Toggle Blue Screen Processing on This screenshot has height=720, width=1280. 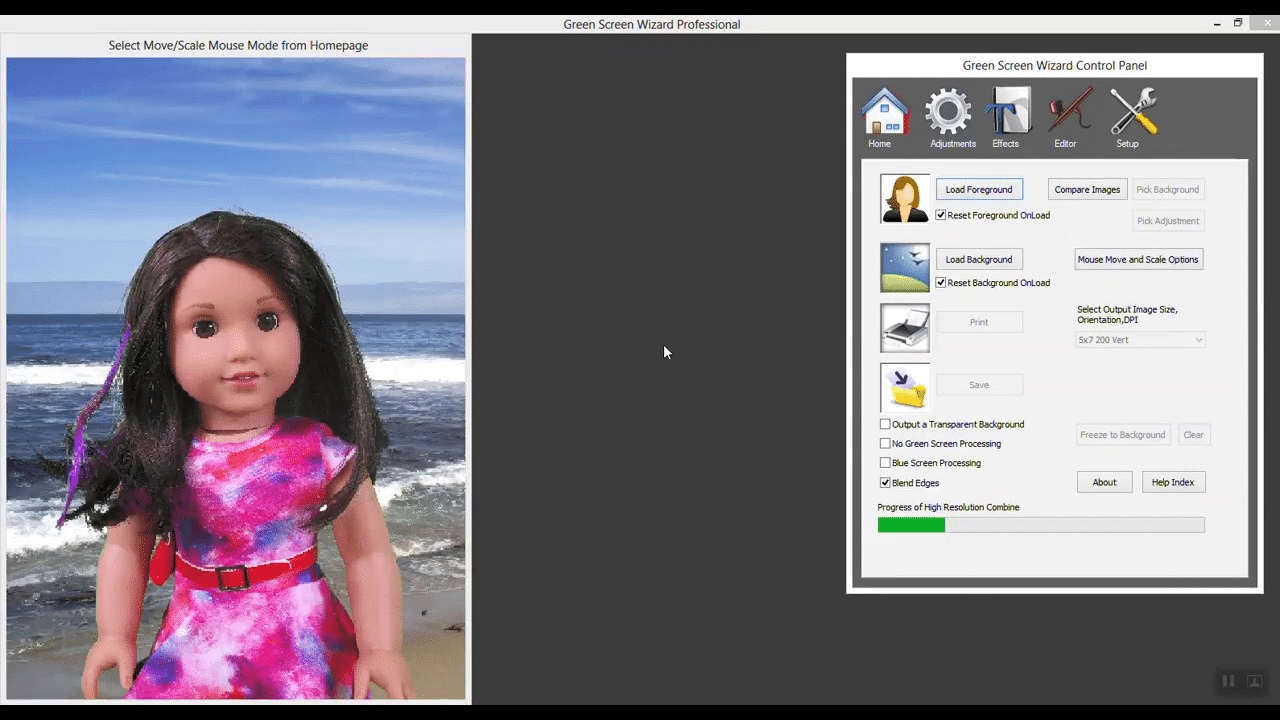pyautogui.click(x=885, y=462)
